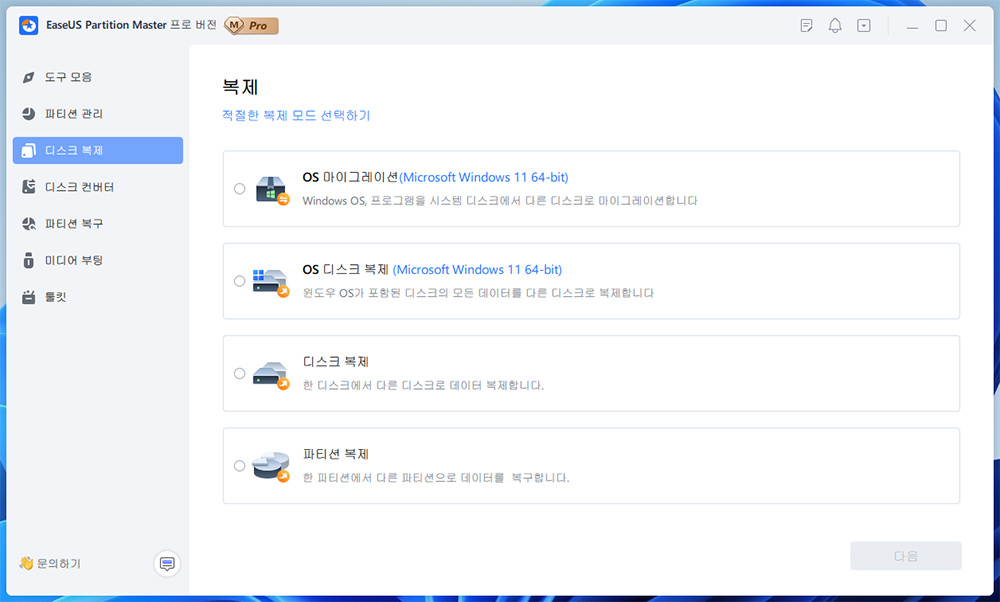Click the 다음 button
The width and height of the screenshot is (1000, 602).
tap(906, 556)
